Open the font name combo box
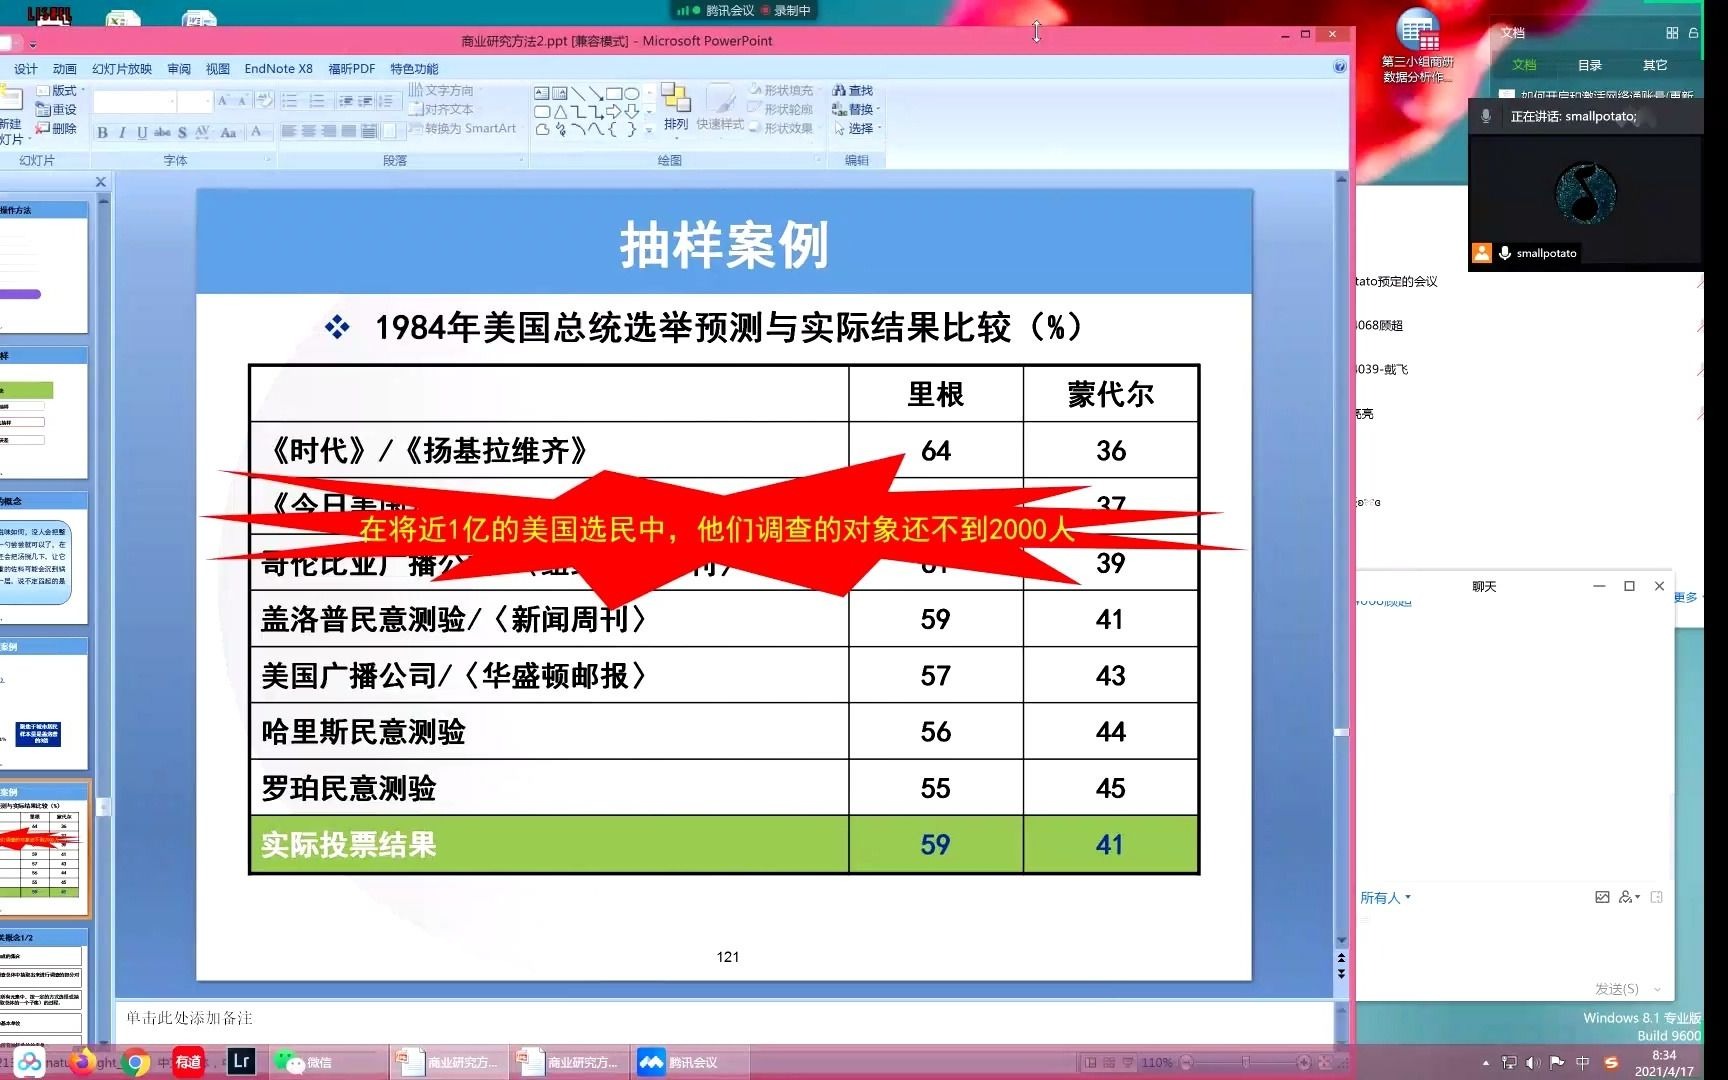The image size is (1728, 1080). 135,101
